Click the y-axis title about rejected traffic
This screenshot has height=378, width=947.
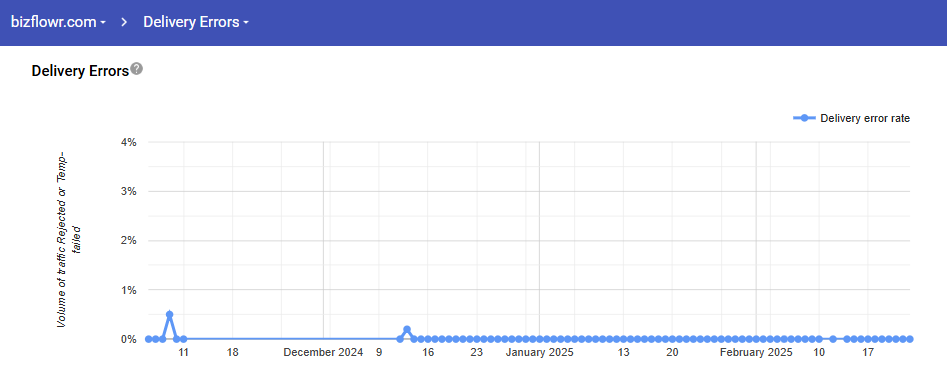click(x=71, y=240)
